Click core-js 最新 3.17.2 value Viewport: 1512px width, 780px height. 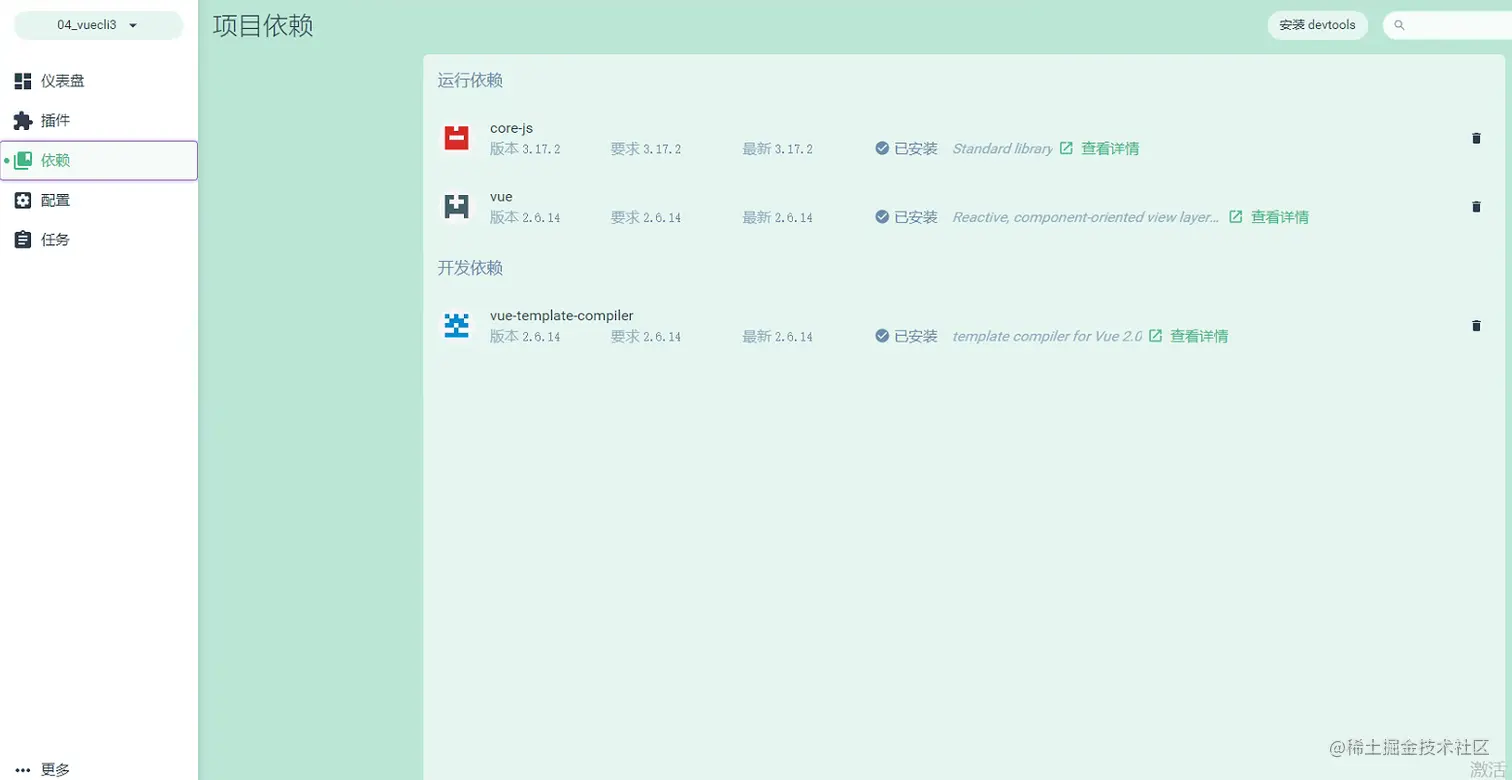click(x=778, y=149)
